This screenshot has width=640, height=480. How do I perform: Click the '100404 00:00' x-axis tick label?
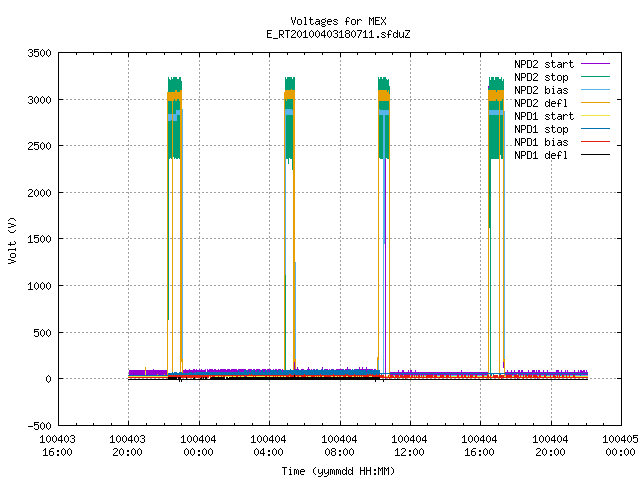(x=198, y=446)
